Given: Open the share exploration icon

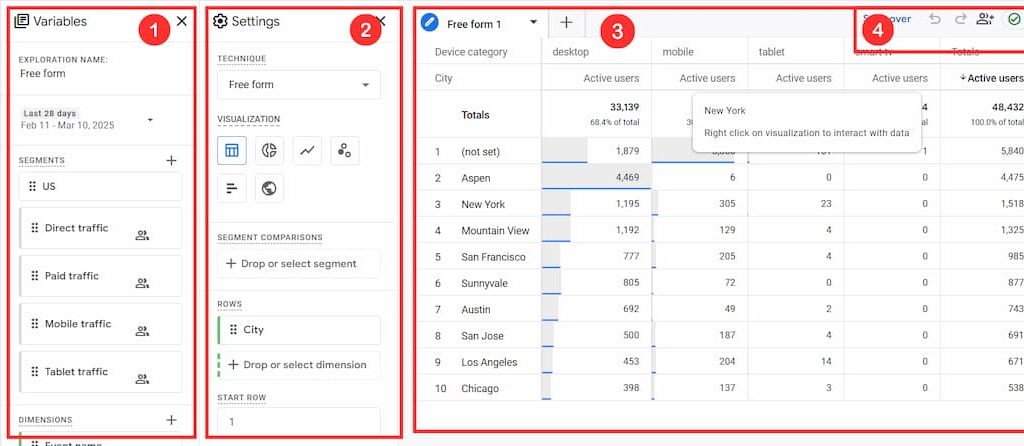Looking at the screenshot, I should pyautogui.click(x=986, y=19).
